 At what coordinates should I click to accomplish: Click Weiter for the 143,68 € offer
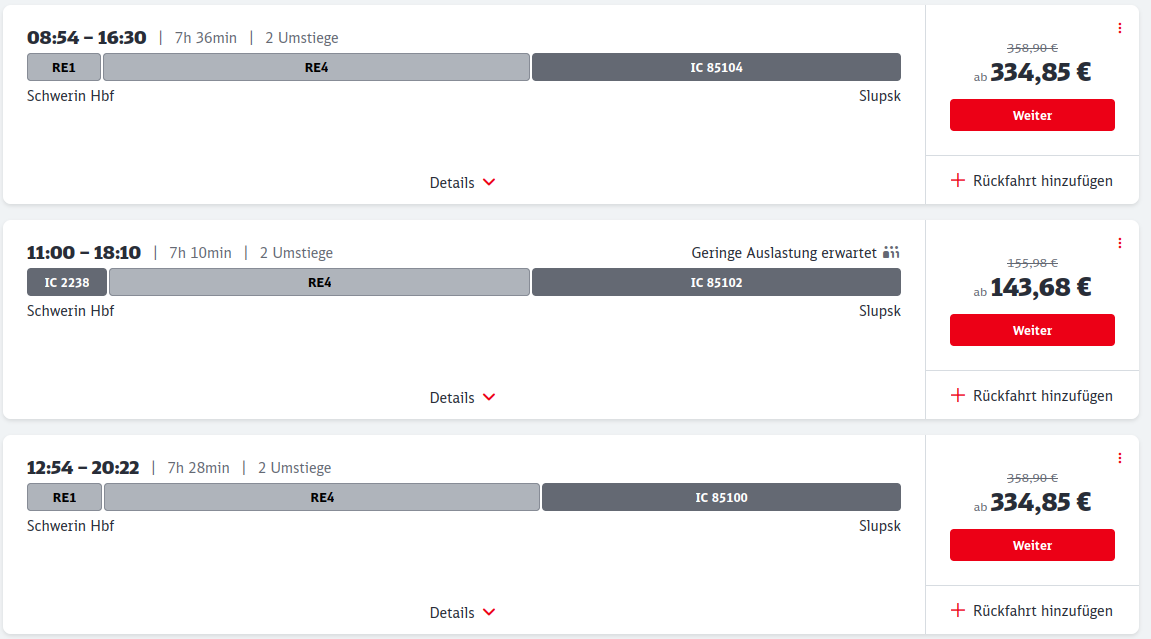click(x=1032, y=330)
